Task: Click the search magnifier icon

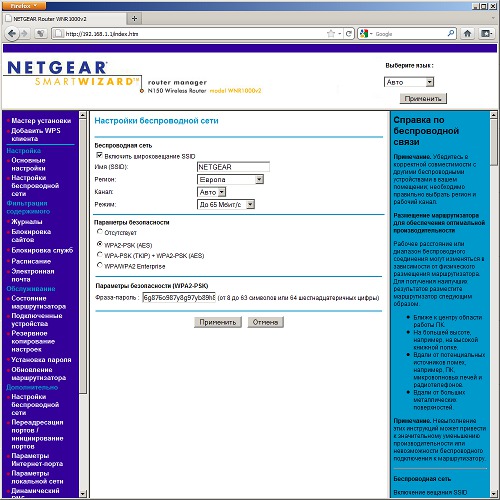Action: 451,33
